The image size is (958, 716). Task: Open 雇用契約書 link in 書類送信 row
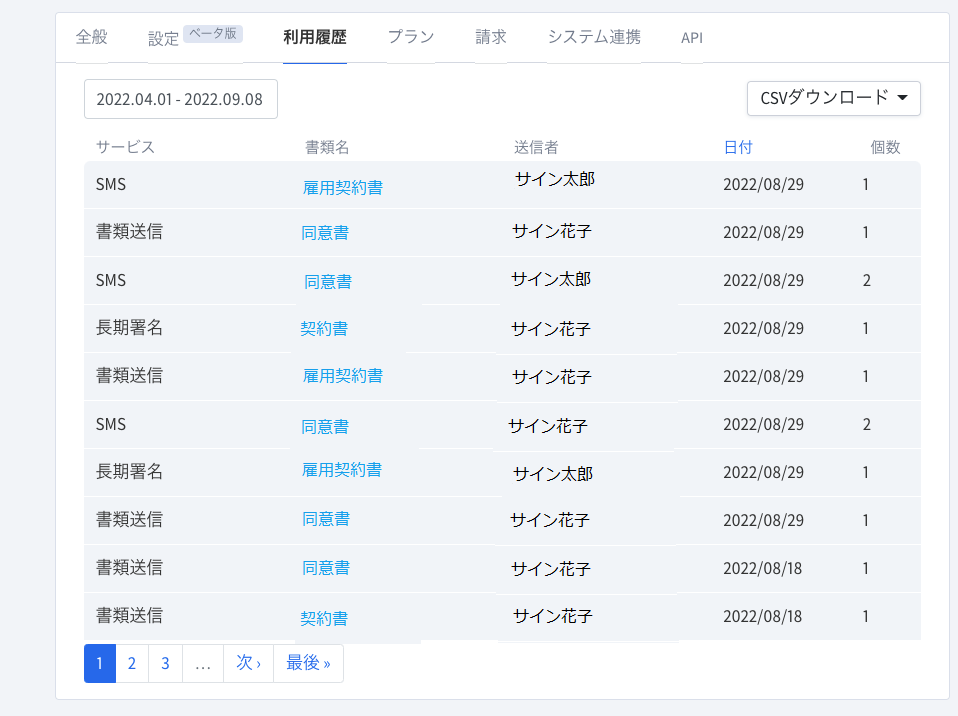coord(343,376)
